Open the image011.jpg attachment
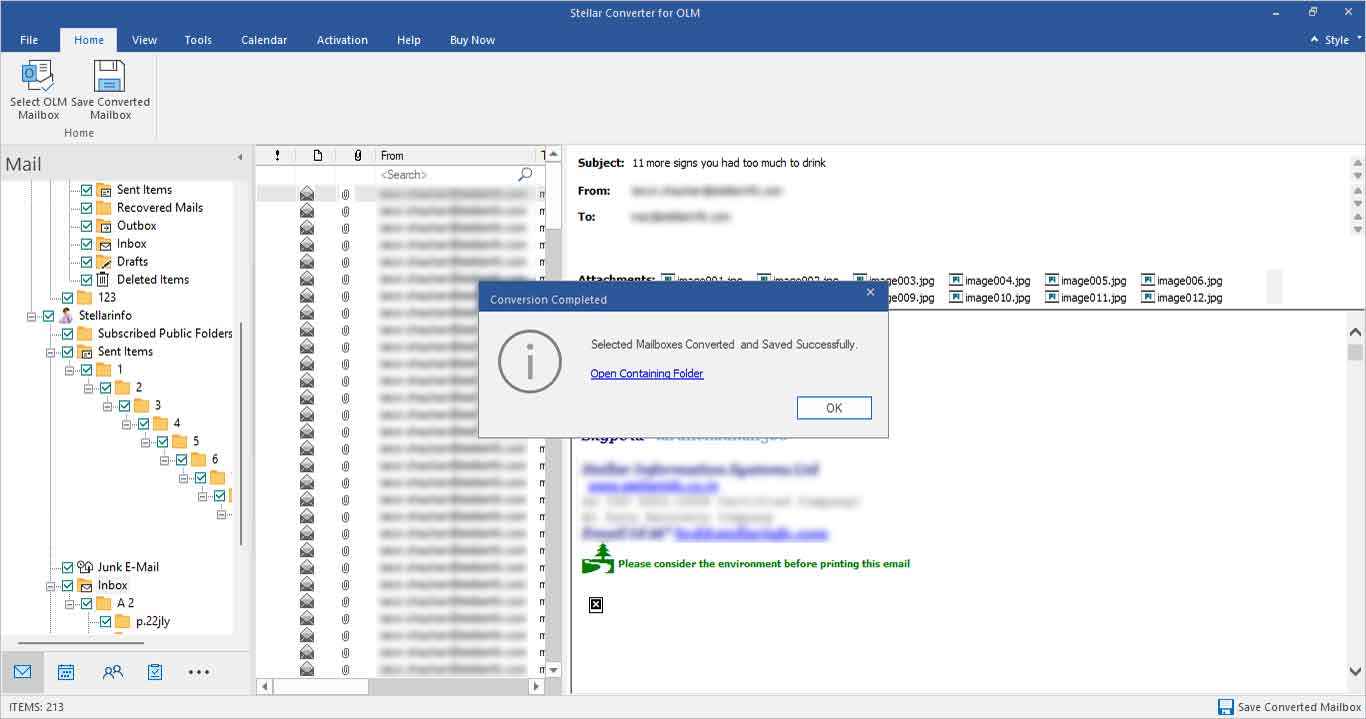This screenshot has height=719, width=1366. pyautogui.click(x=1086, y=297)
